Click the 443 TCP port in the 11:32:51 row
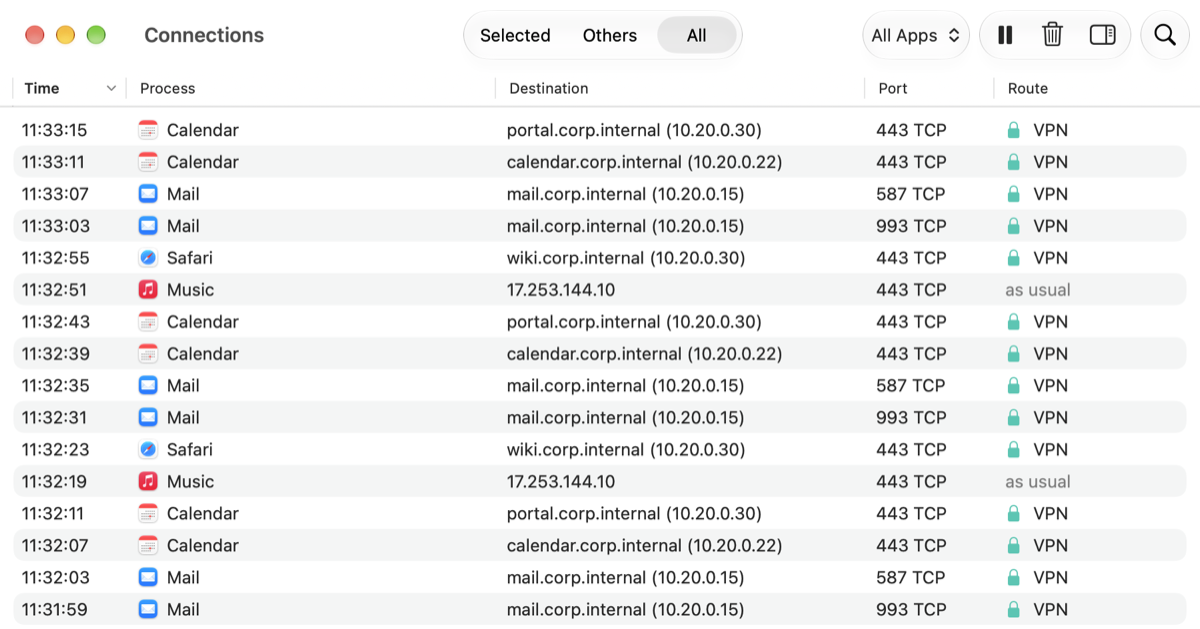 (911, 290)
